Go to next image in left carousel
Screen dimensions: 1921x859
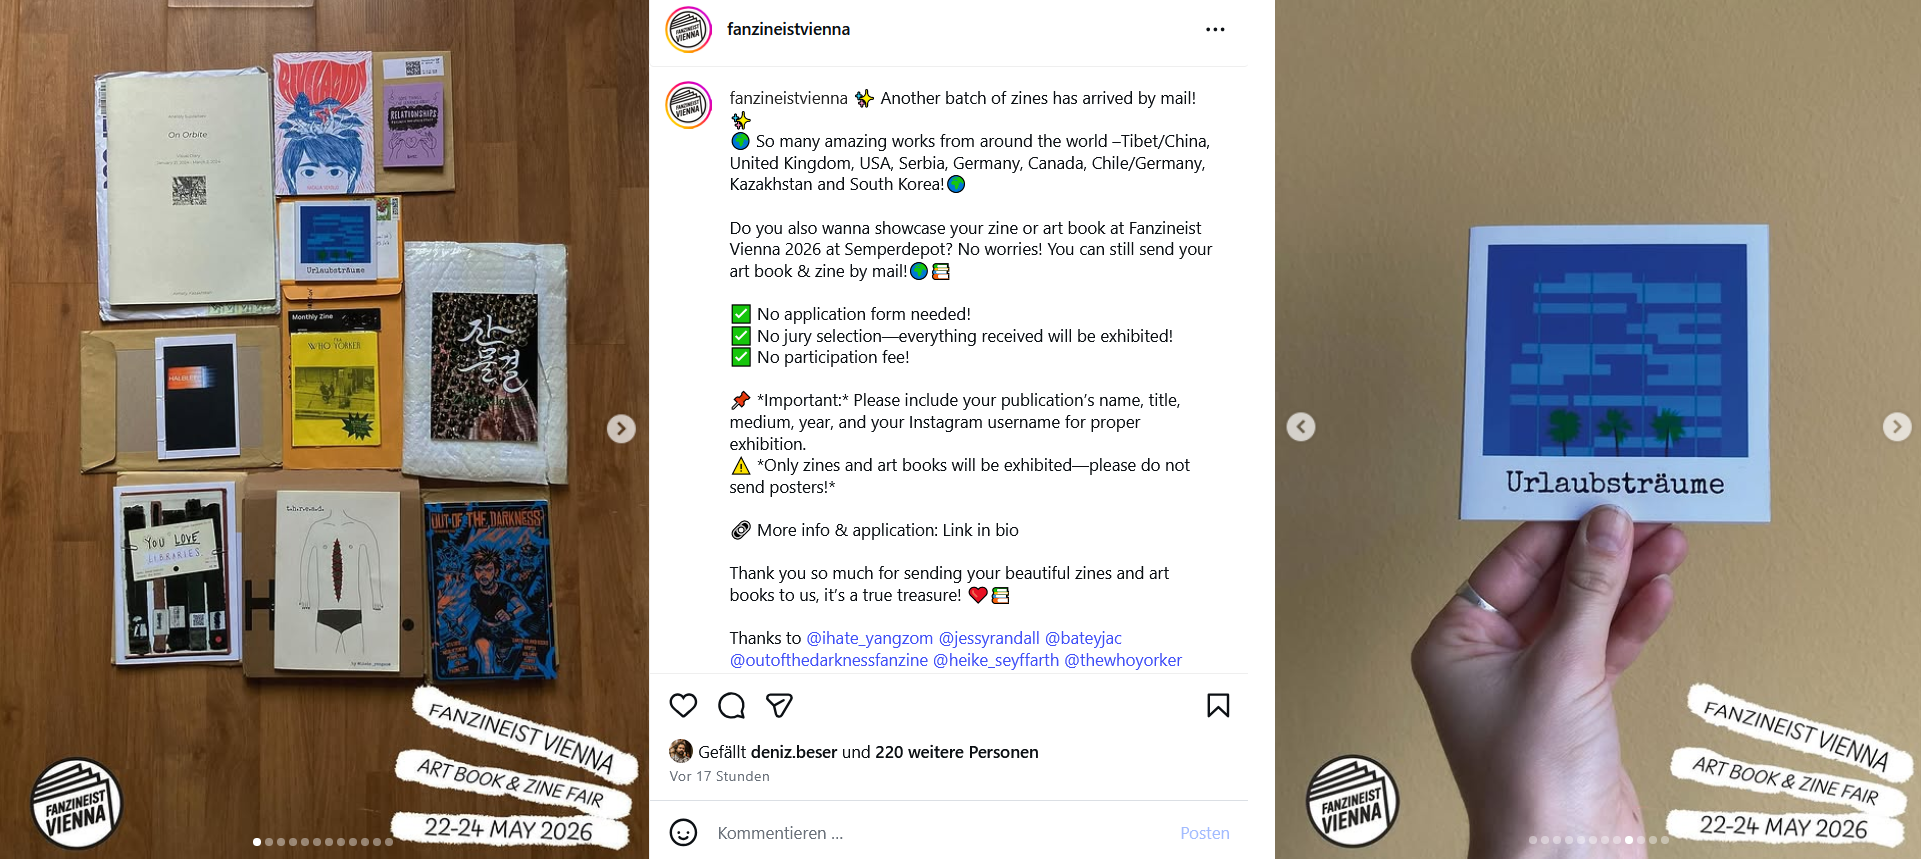(621, 428)
